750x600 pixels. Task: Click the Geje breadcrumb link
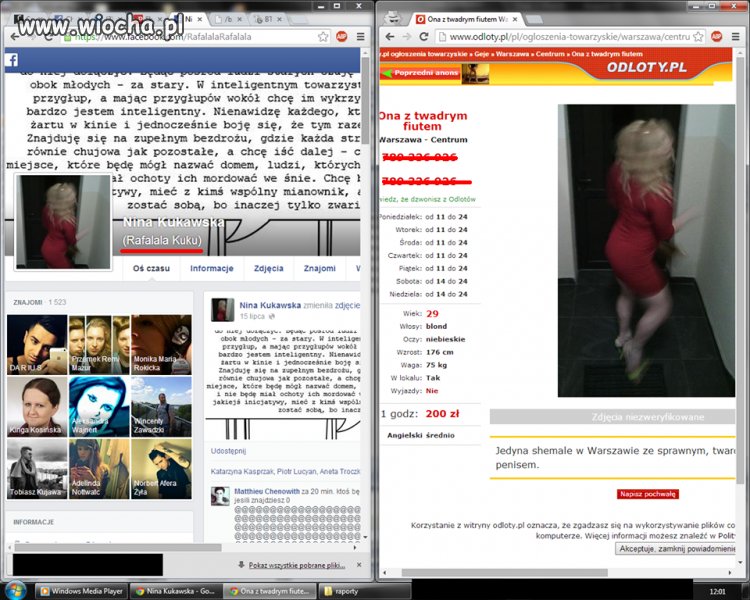(482, 54)
